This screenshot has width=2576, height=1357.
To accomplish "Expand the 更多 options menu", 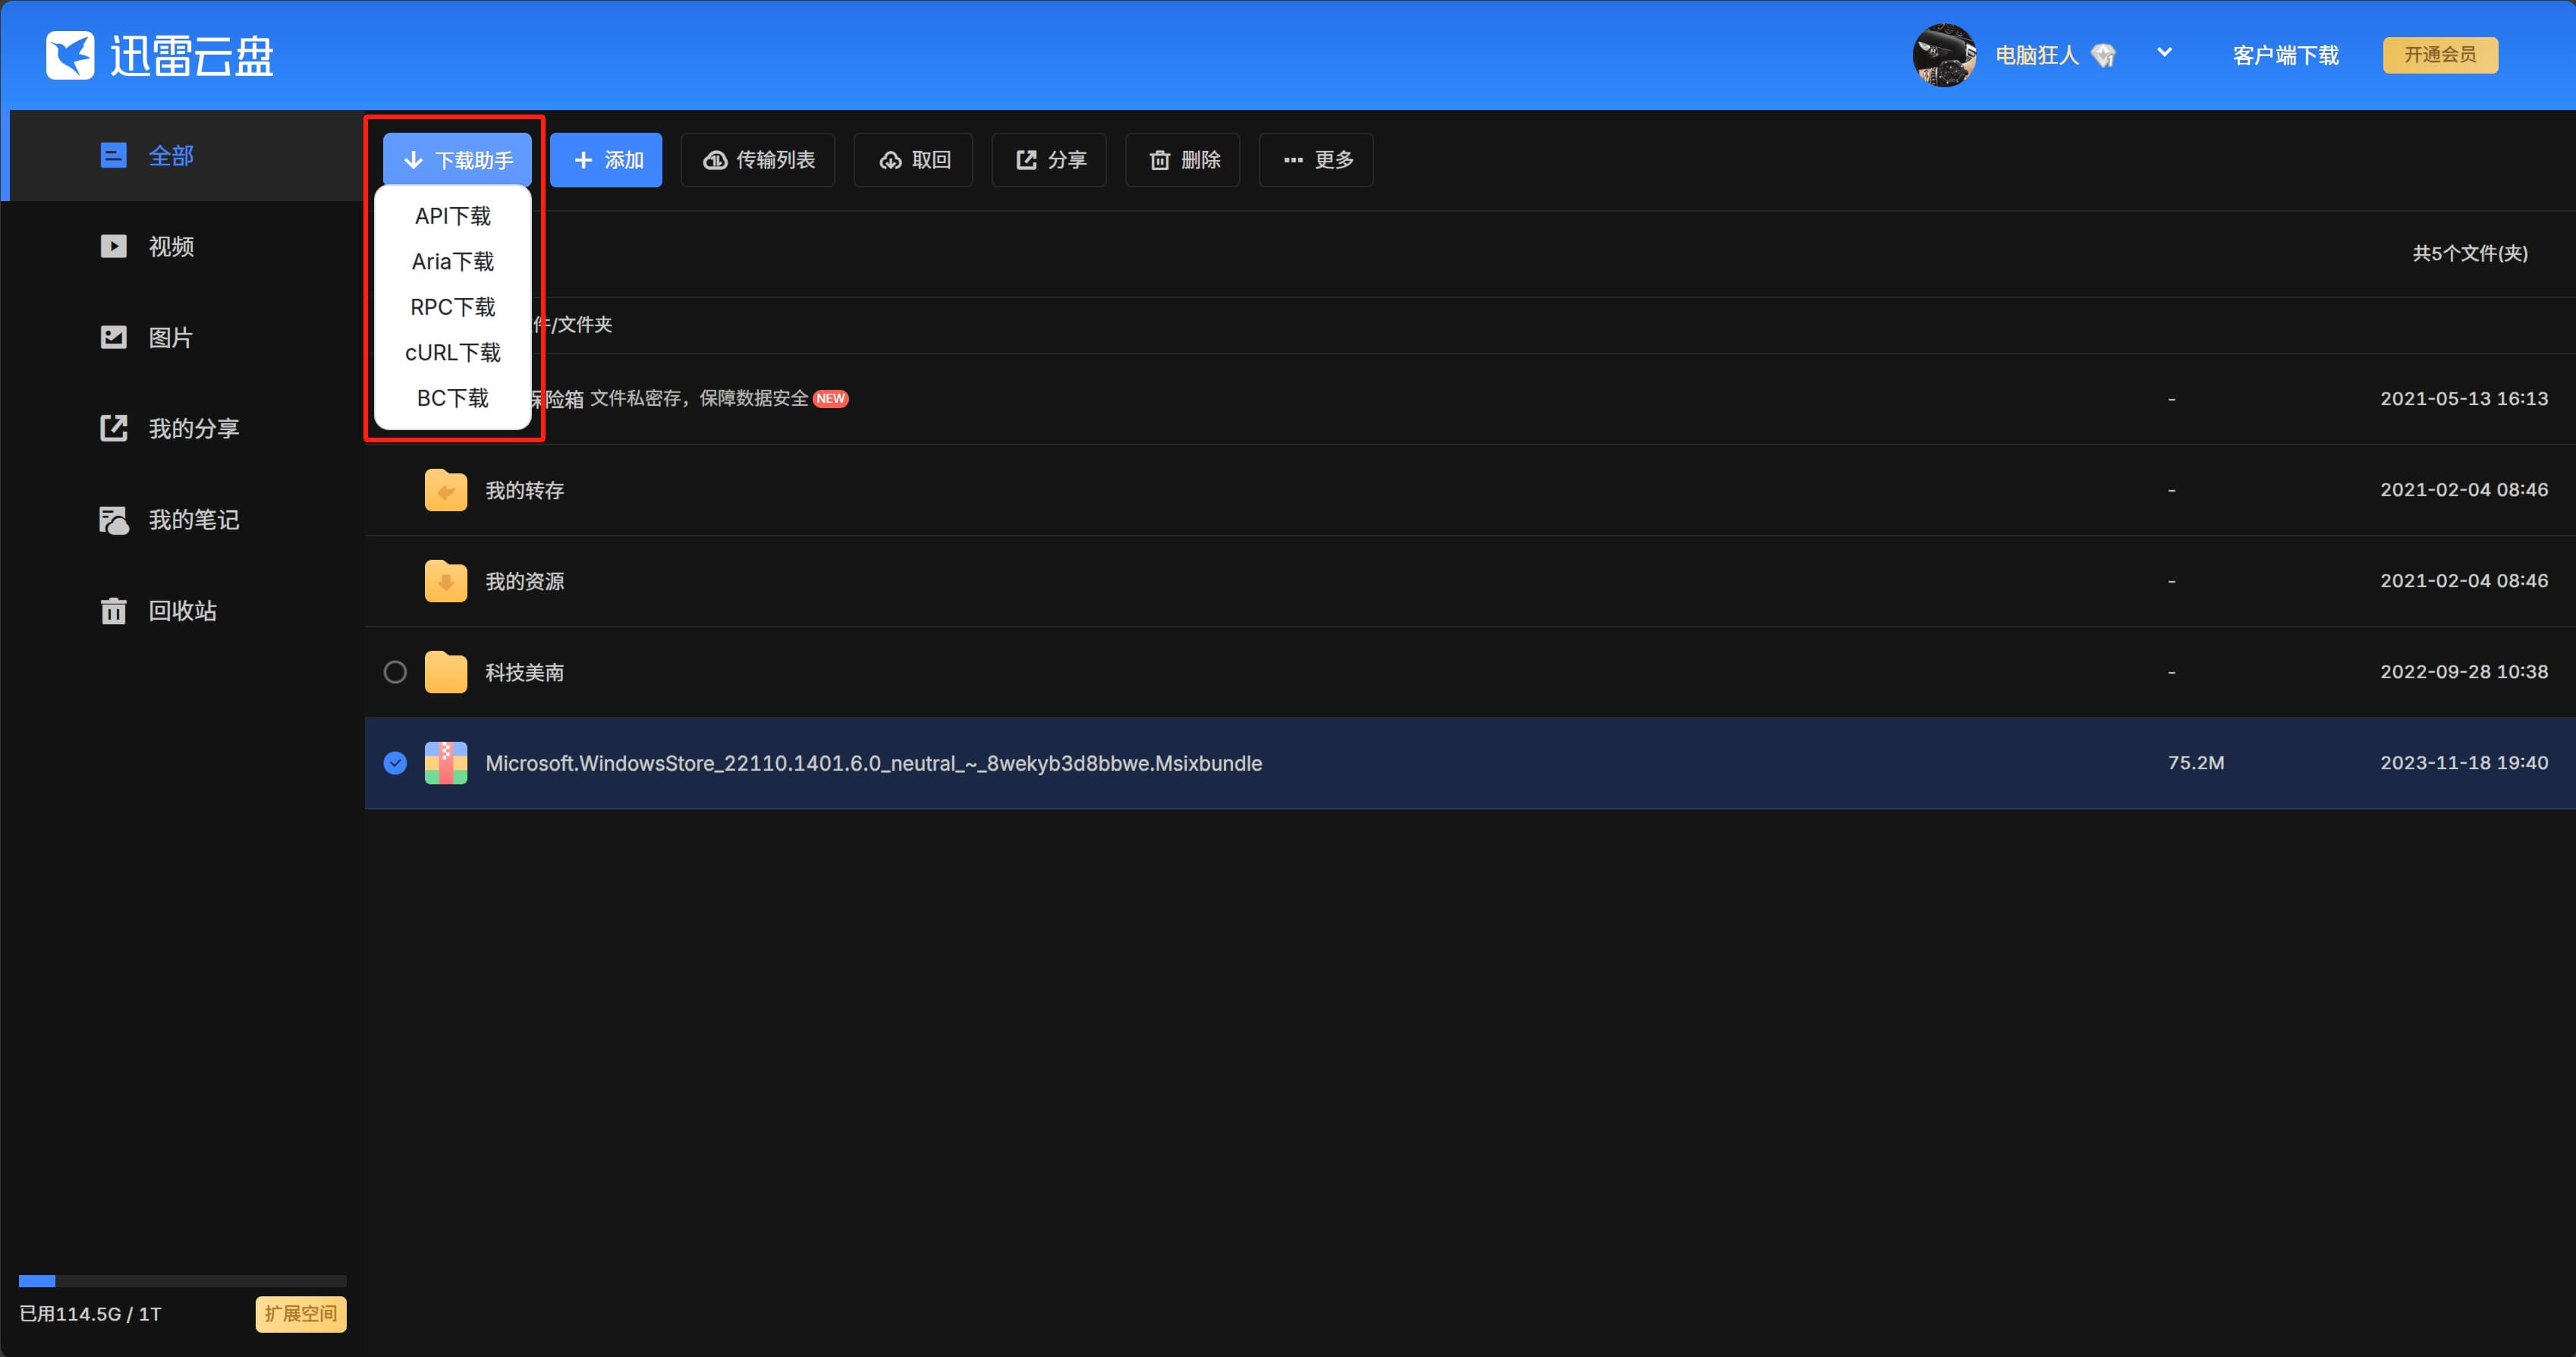I will pos(1316,160).
